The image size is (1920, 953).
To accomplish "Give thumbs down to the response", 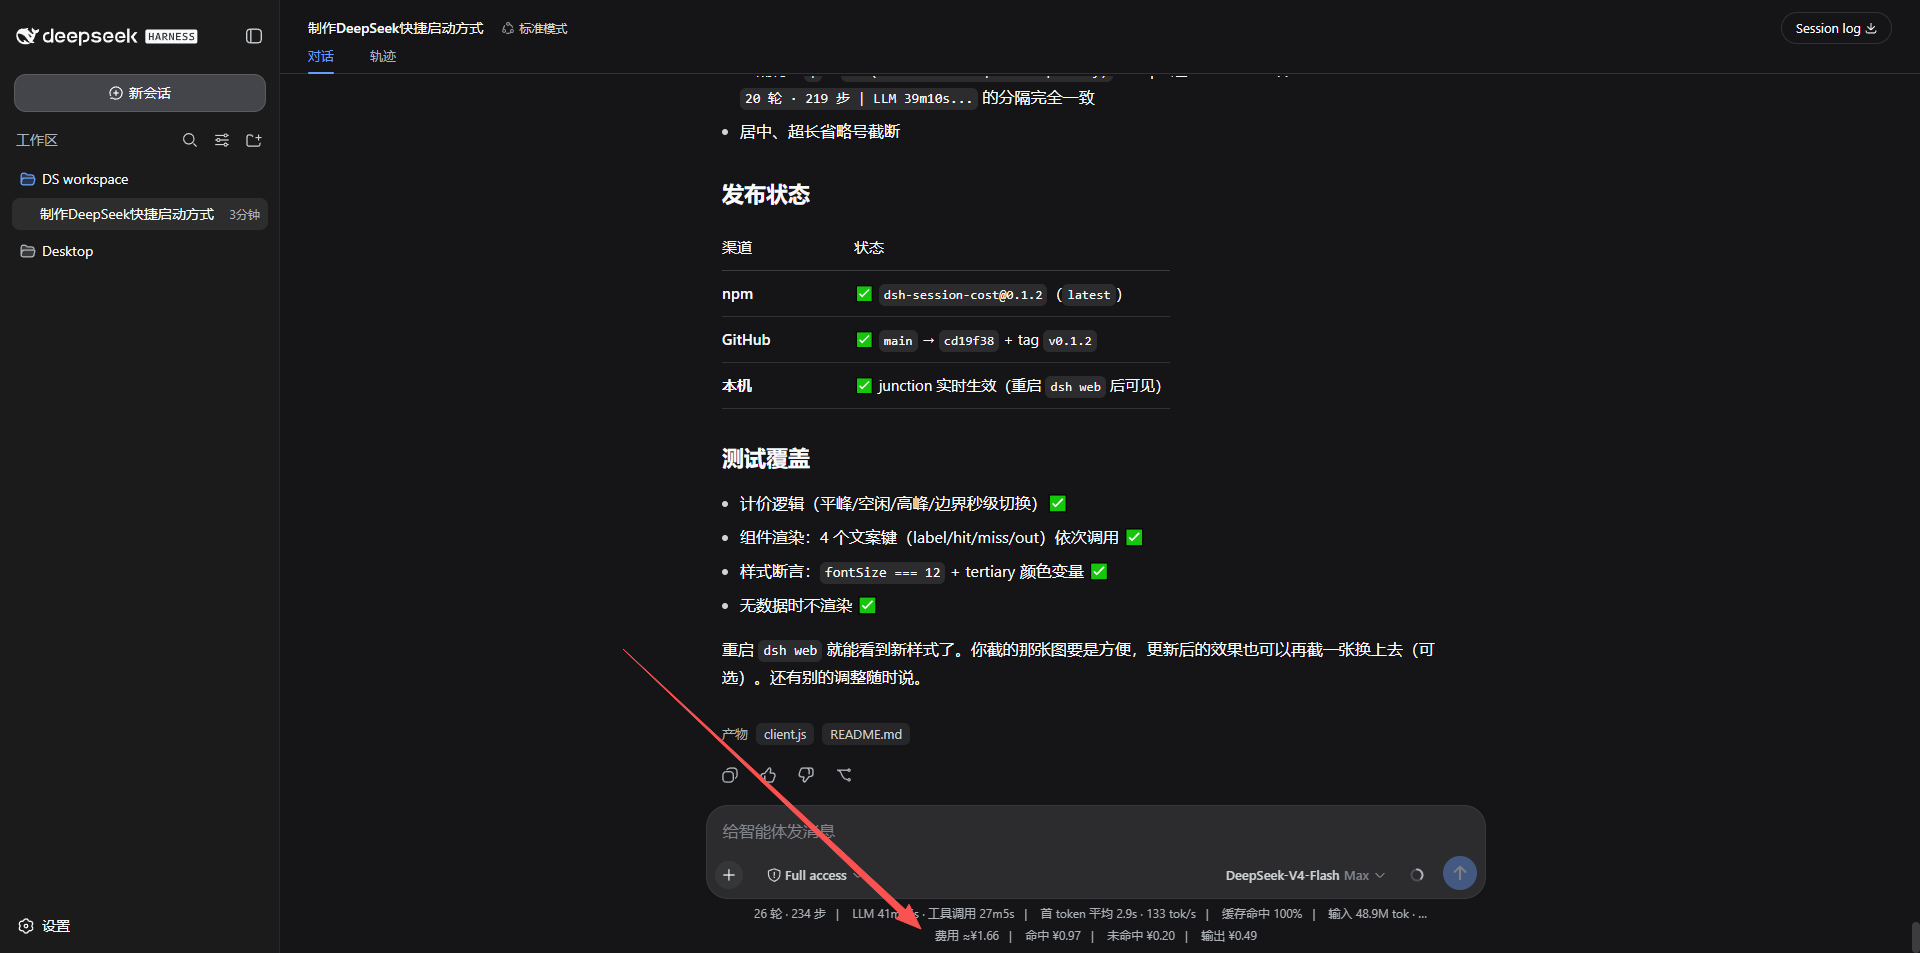I will pos(806,775).
